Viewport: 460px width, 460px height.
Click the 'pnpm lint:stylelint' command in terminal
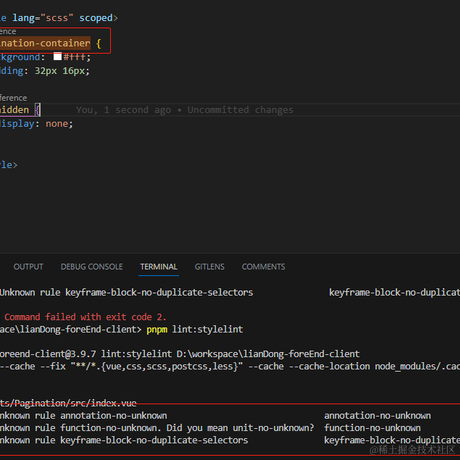click(195, 330)
